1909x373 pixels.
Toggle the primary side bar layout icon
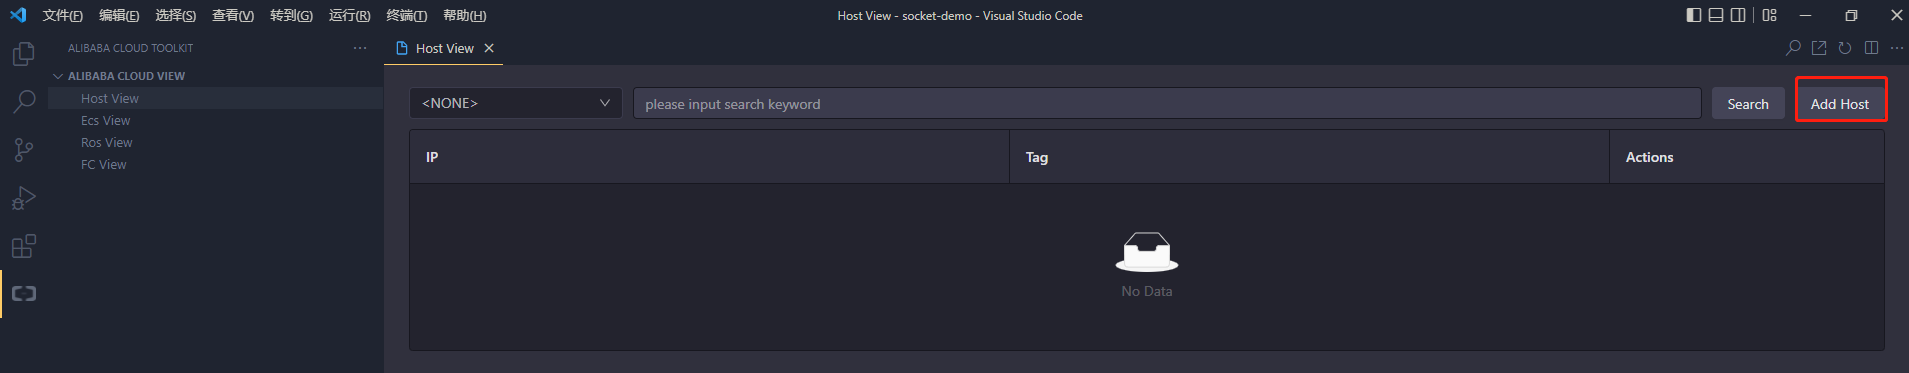[x=1693, y=15]
